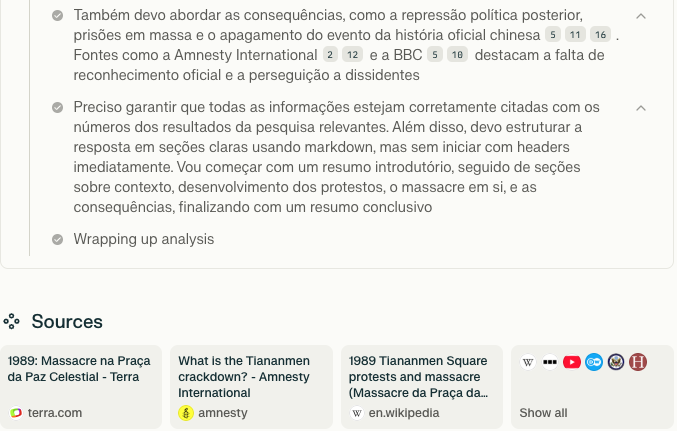The height and width of the screenshot is (431, 677).
Task: Click the yellow Amnesty favicon
Action: point(186,413)
